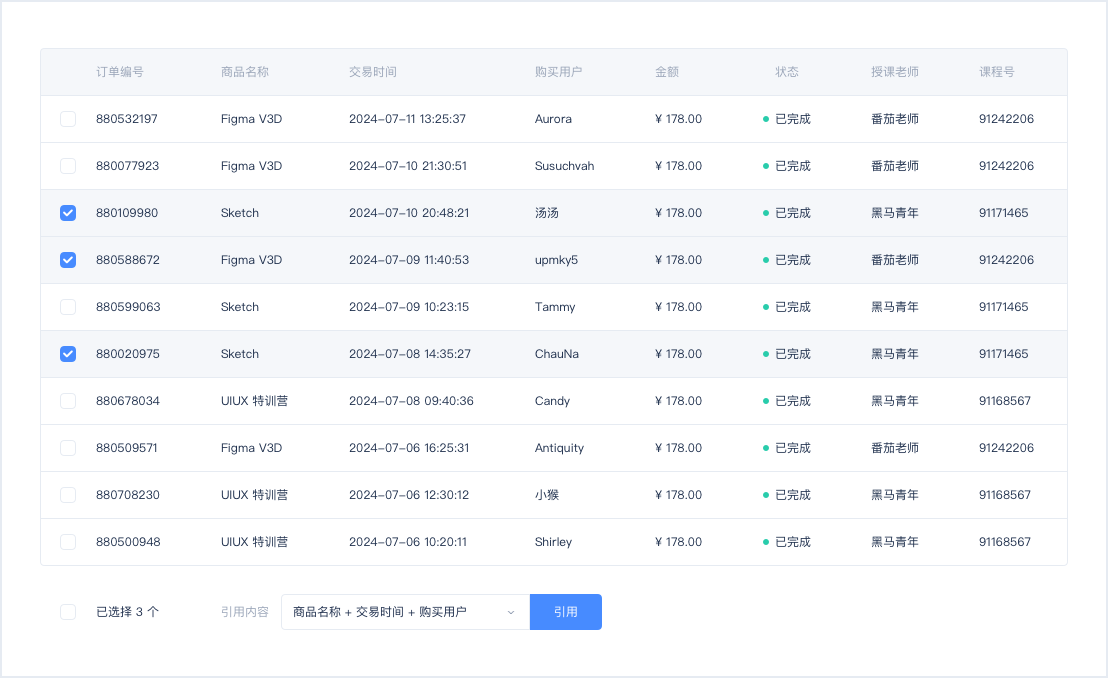Click timestamp 2024-07-09 11:40:53
Image resolution: width=1108 pixels, height=678 pixels.
(x=409, y=260)
